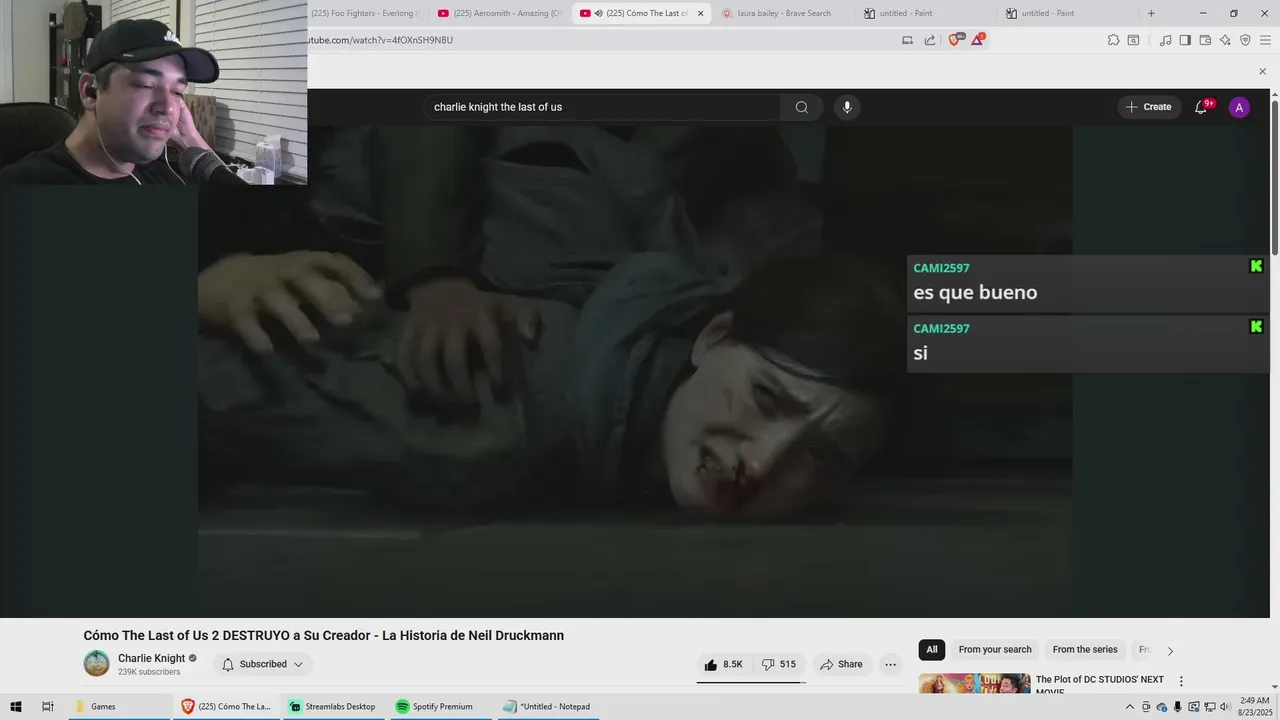This screenshot has height=720, width=1280.
Task: Open the purple account avatar menu
Action: click(x=1239, y=107)
